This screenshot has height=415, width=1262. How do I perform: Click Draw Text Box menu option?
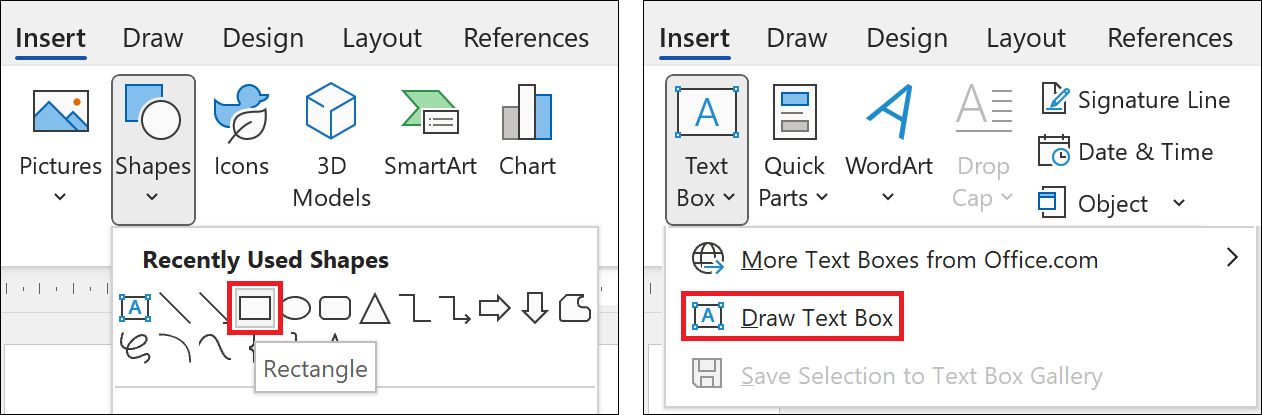(793, 318)
